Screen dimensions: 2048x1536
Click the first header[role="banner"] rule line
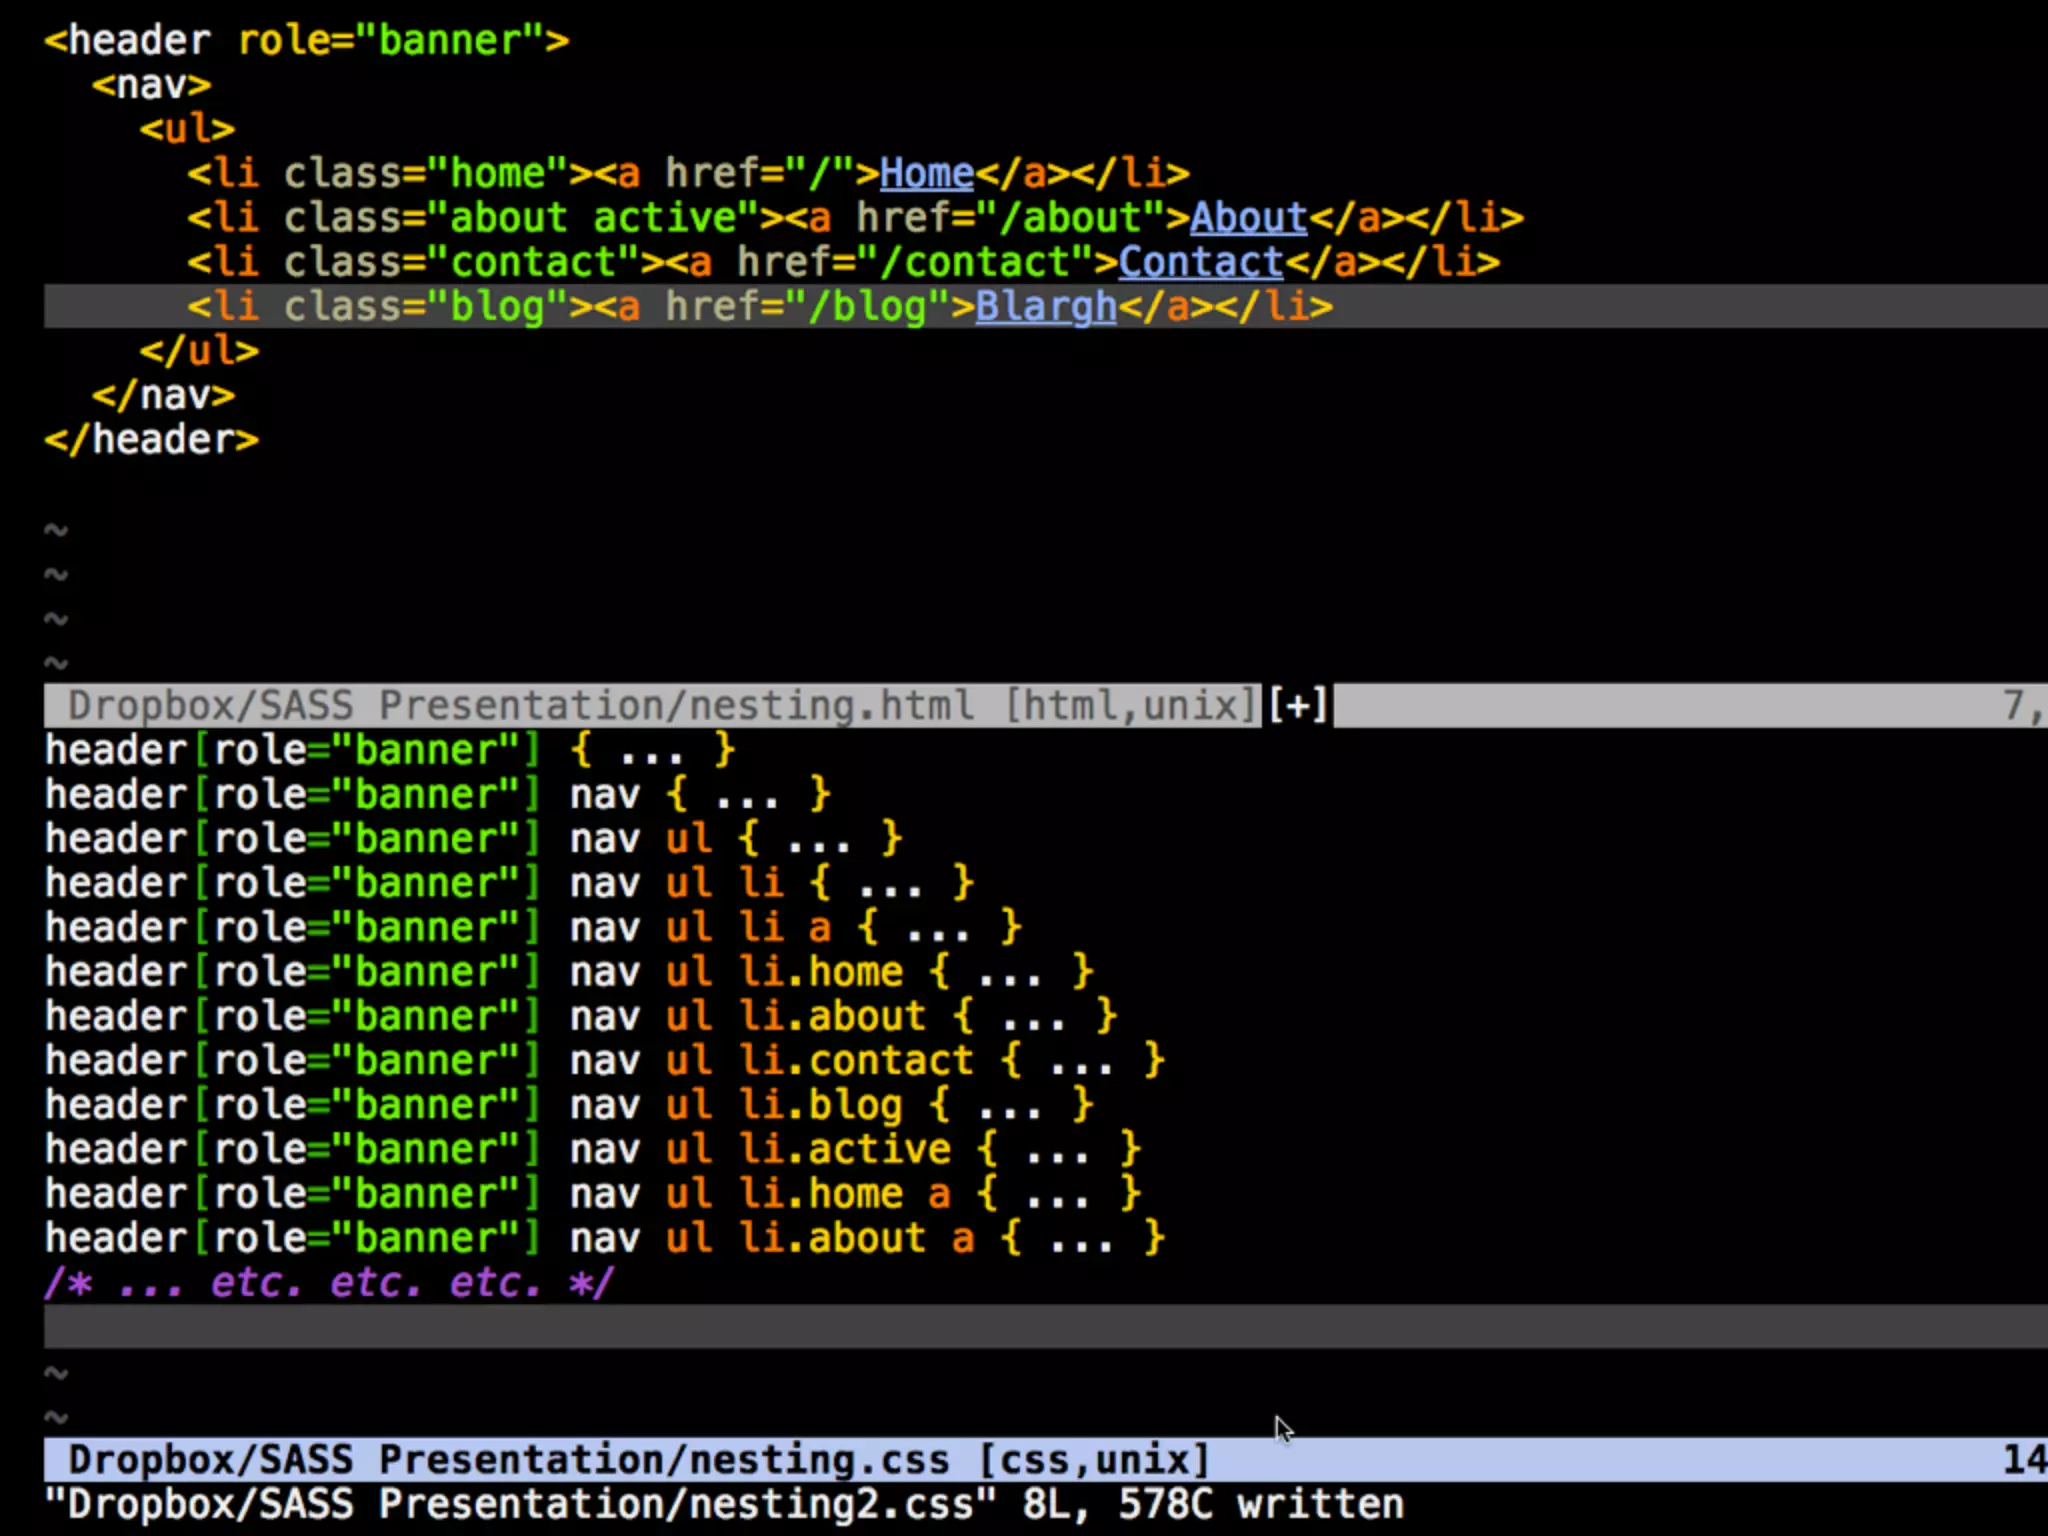[390, 750]
